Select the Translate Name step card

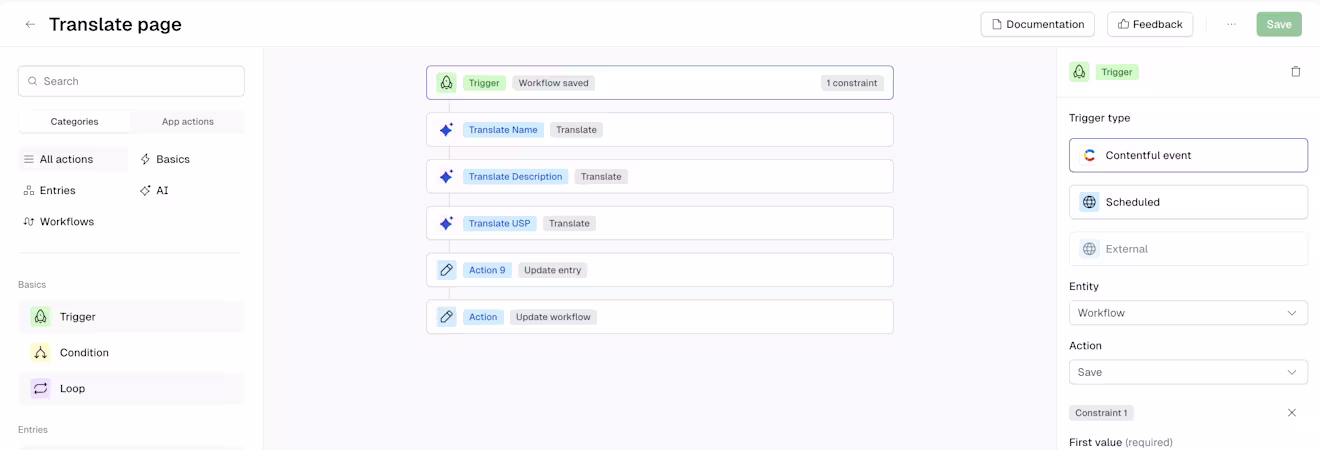(660, 130)
